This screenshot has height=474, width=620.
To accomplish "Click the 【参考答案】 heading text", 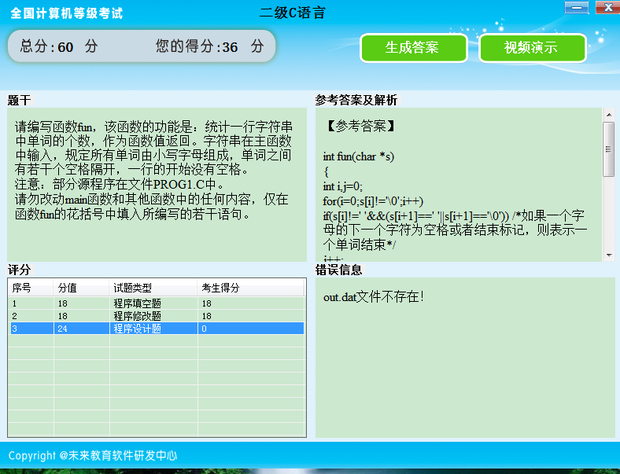I will click(361, 127).
